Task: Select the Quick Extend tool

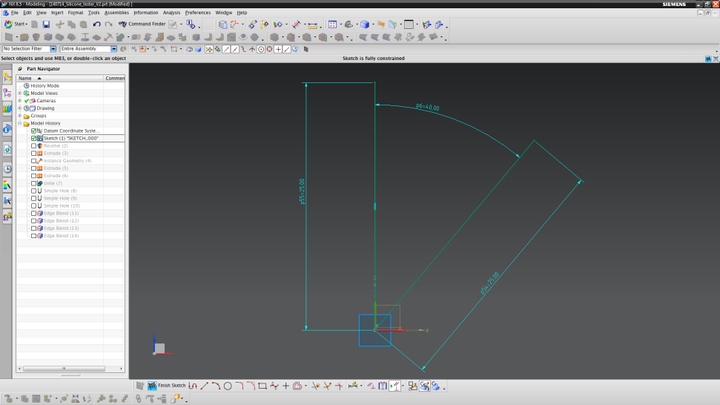Action: click(x=327, y=386)
